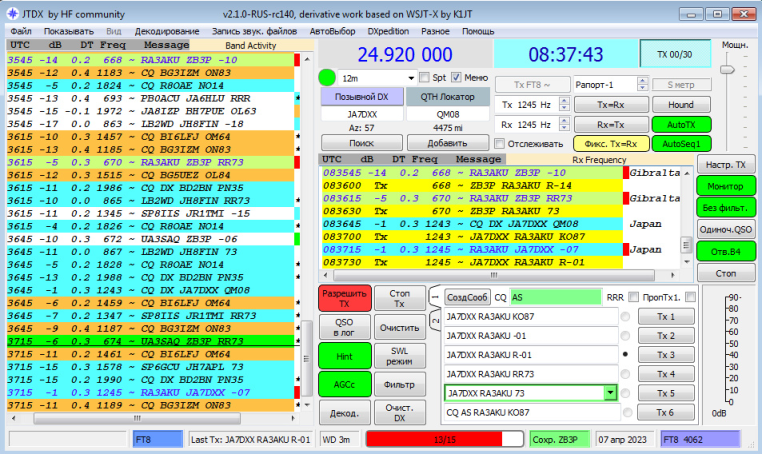Toggle the green AutoTX button
The image size is (762, 454).
click(x=681, y=125)
